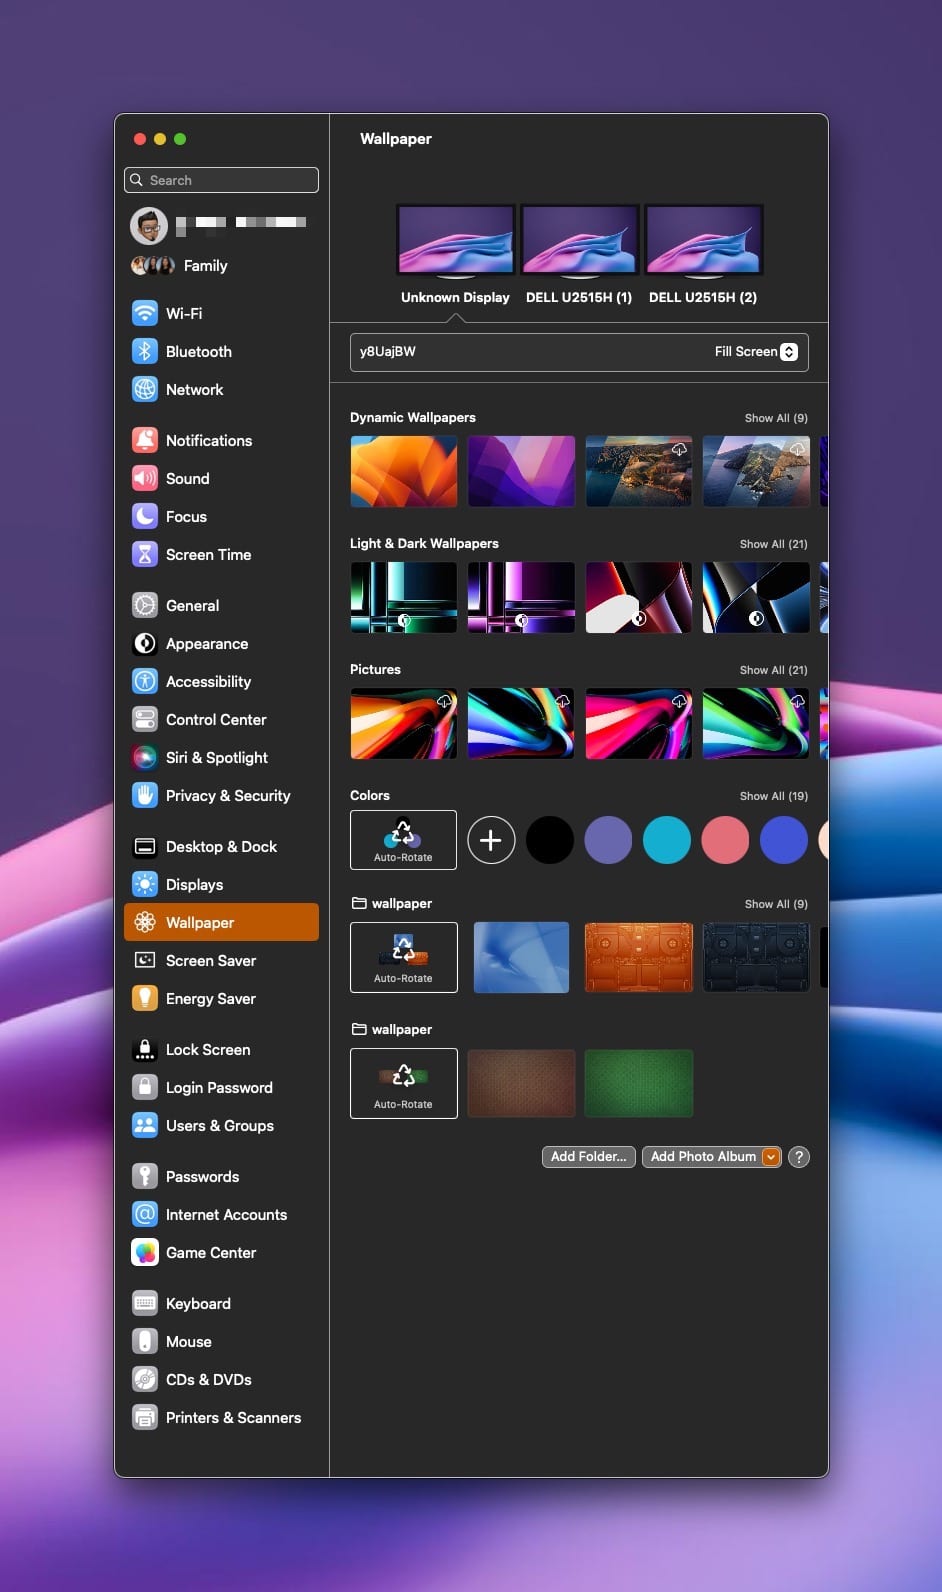942x1592 pixels.
Task: Open Siri & Spotlight icon
Action: (145, 757)
